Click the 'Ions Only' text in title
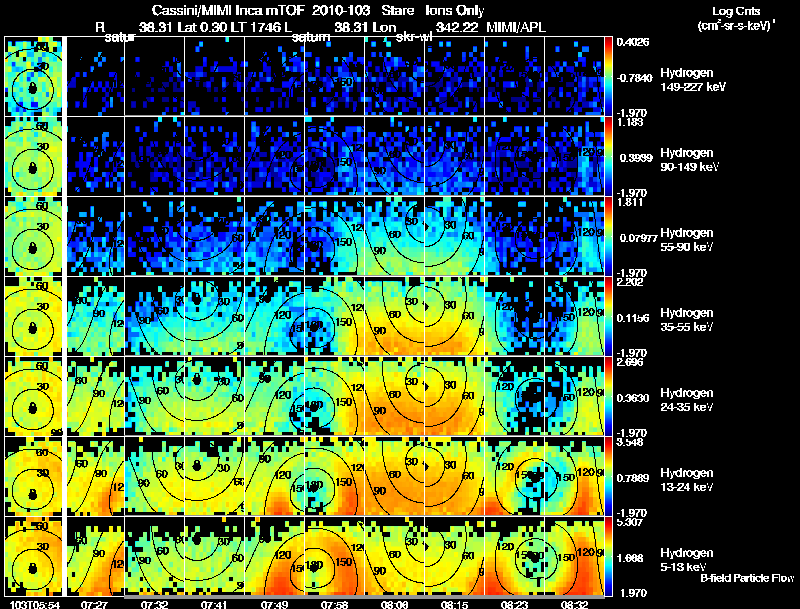The height and width of the screenshot is (609, 800). pos(455,11)
